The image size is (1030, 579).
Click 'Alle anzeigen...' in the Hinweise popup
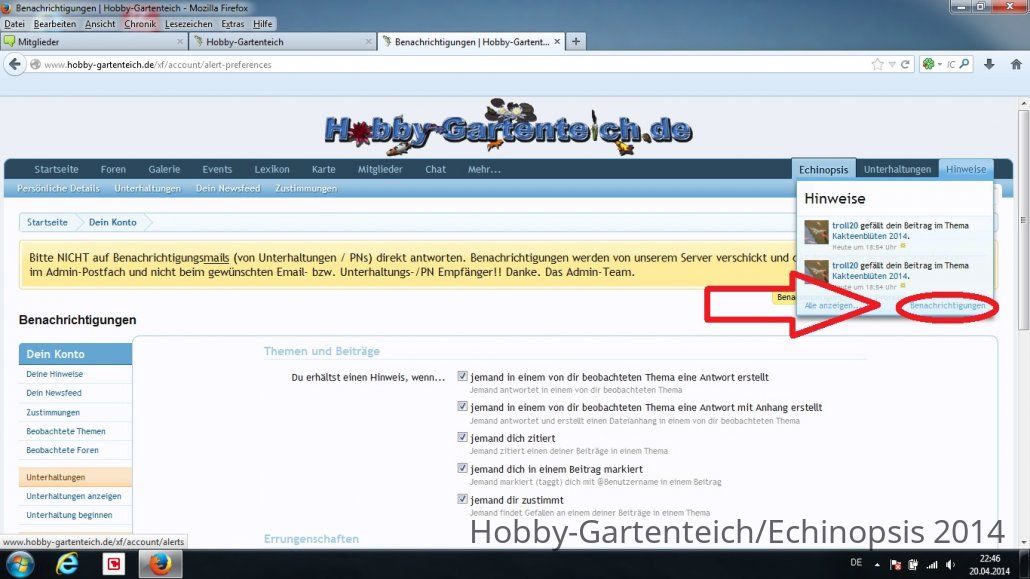830,306
